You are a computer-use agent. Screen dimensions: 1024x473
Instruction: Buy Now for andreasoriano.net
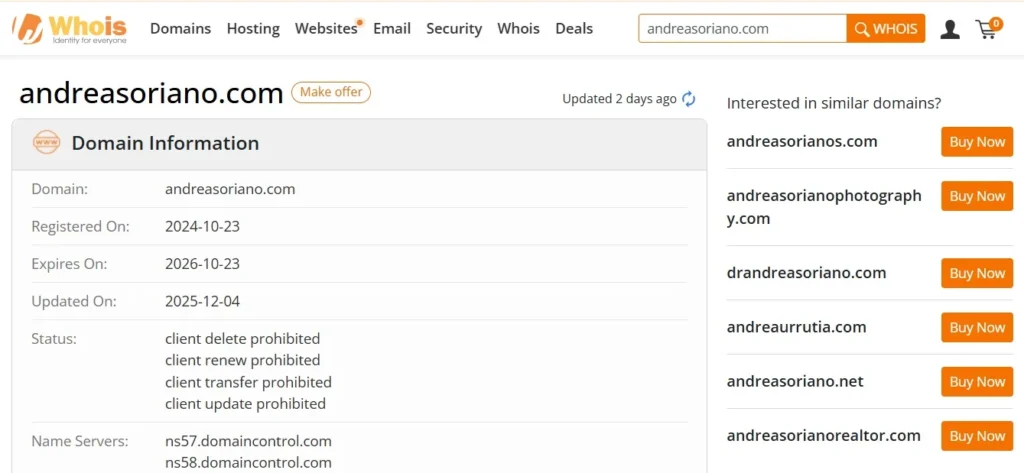pos(977,382)
